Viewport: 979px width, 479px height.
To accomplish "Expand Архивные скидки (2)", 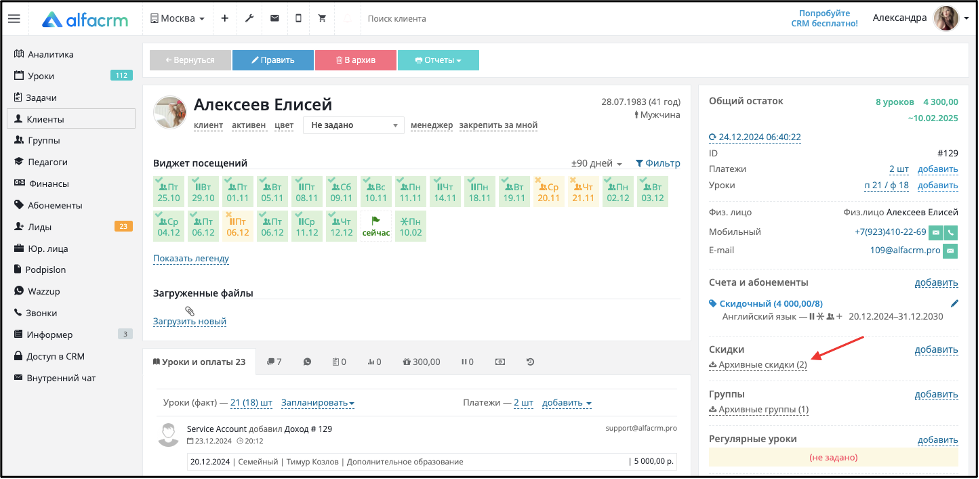I will pos(759,365).
